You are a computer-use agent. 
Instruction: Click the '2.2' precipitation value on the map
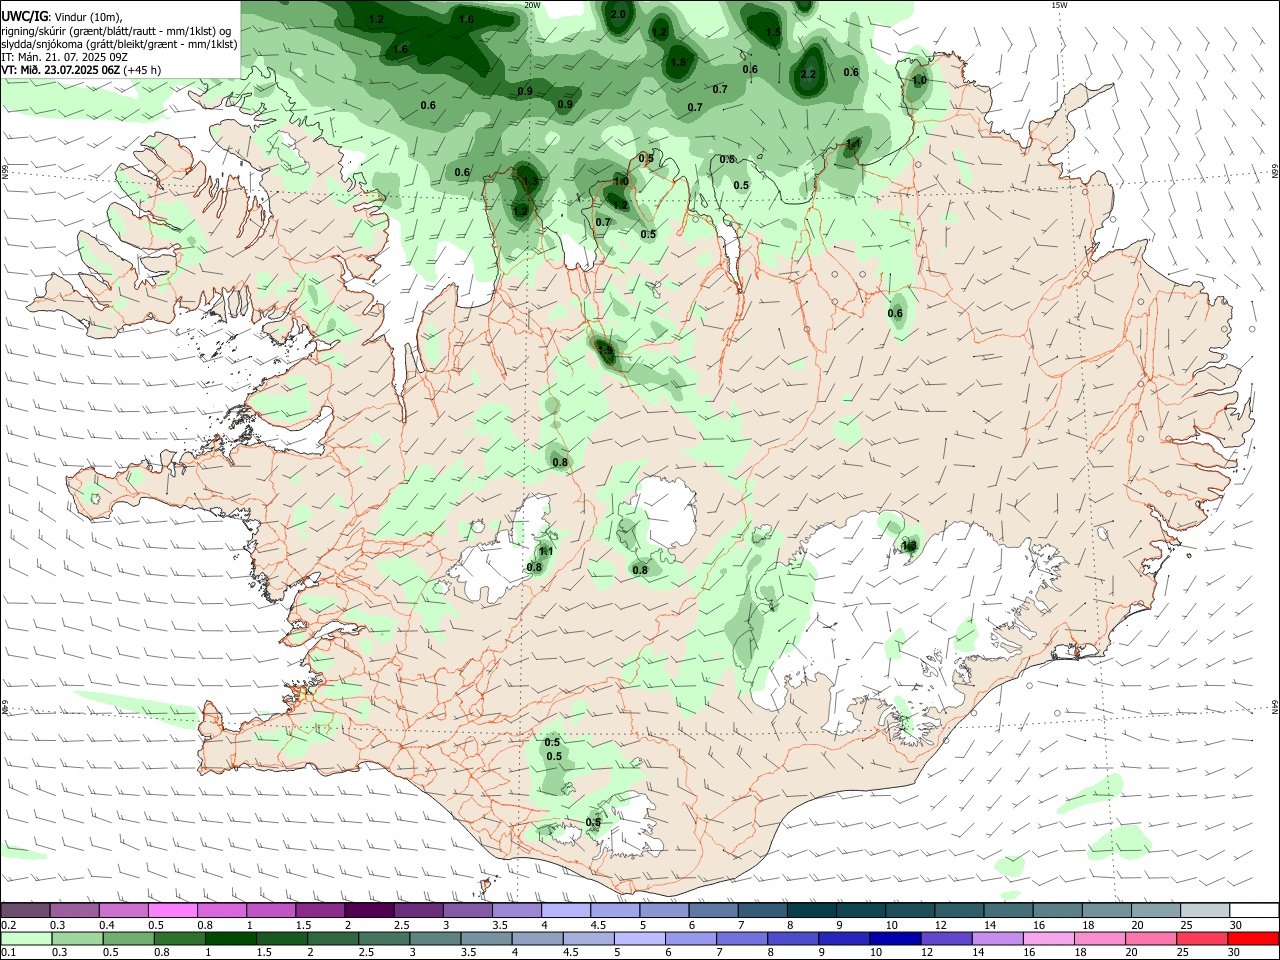(809, 75)
